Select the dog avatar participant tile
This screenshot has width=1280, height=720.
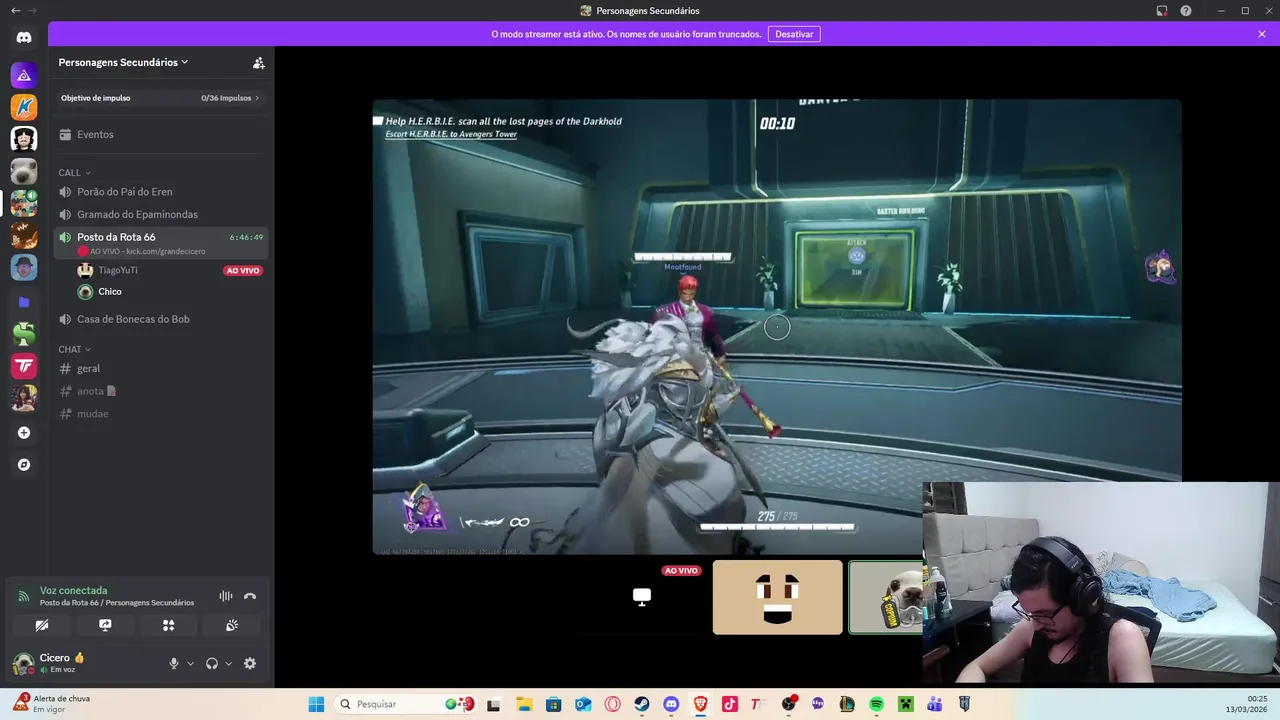(886, 597)
